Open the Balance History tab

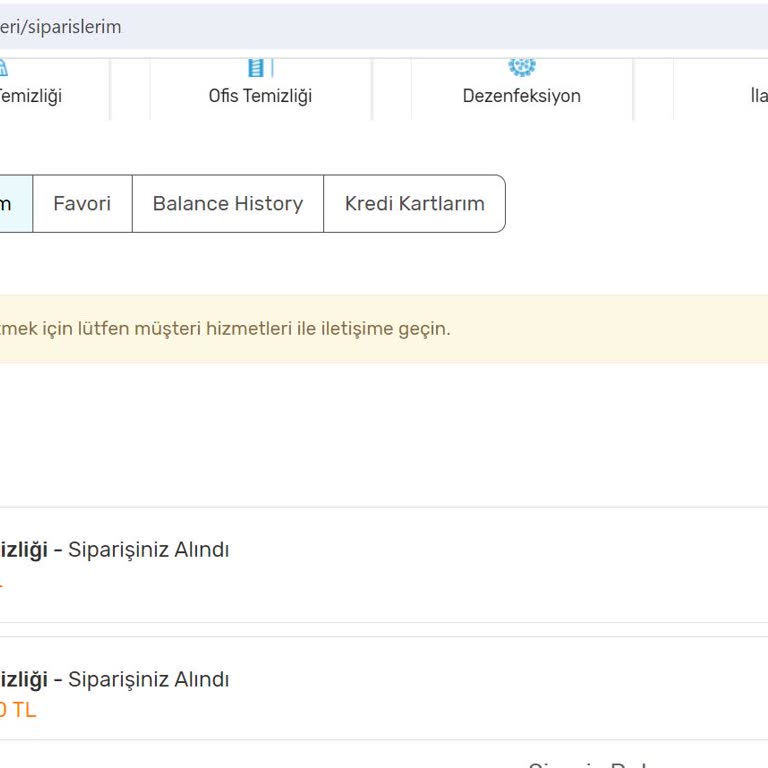click(227, 204)
